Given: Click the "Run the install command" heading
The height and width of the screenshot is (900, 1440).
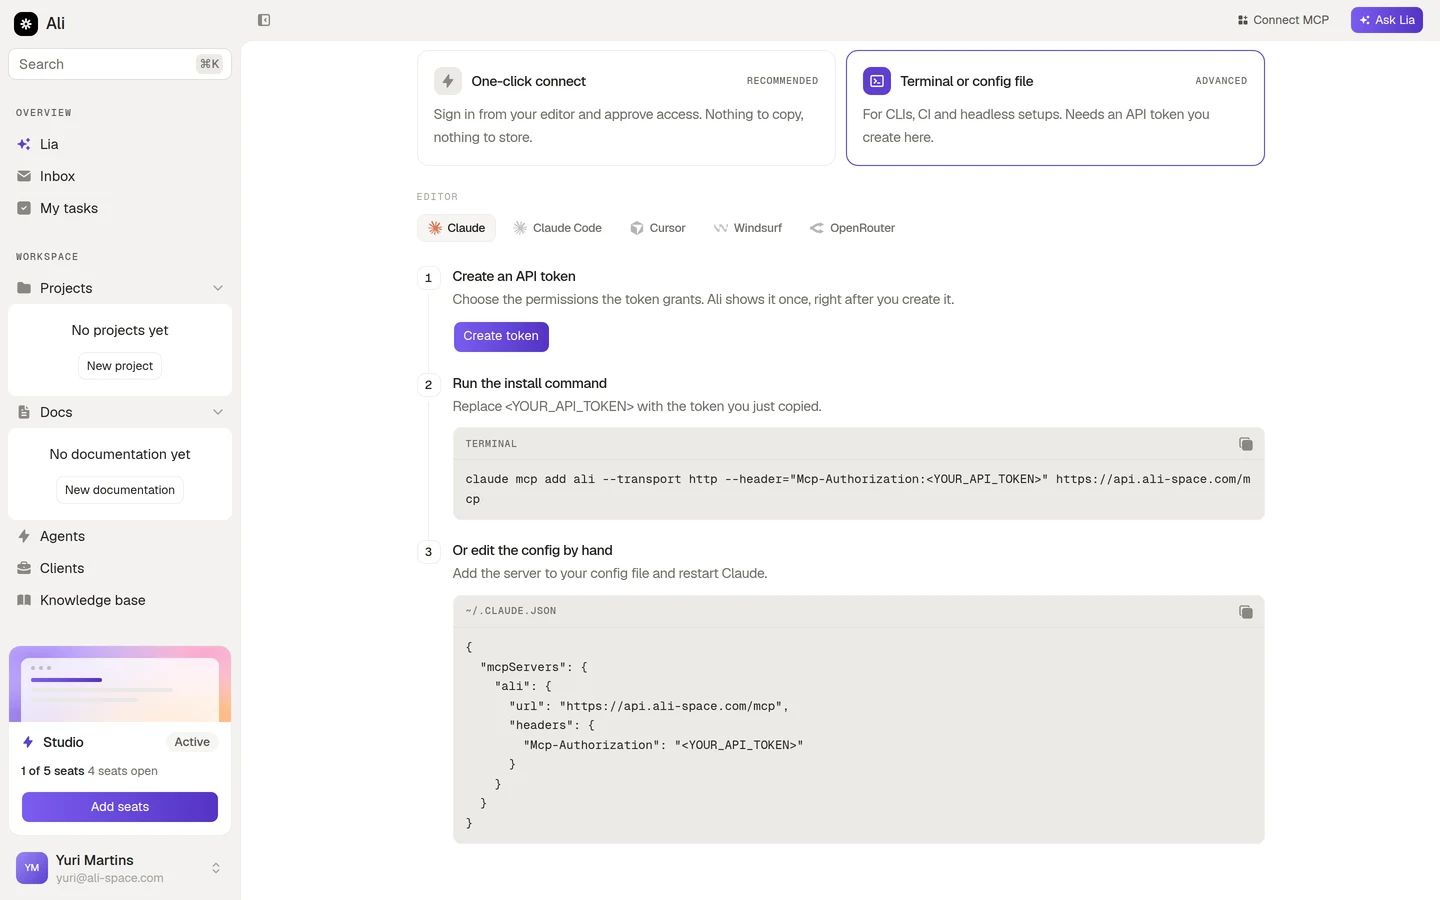Looking at the screenshot, I should [x=530, y=384].
